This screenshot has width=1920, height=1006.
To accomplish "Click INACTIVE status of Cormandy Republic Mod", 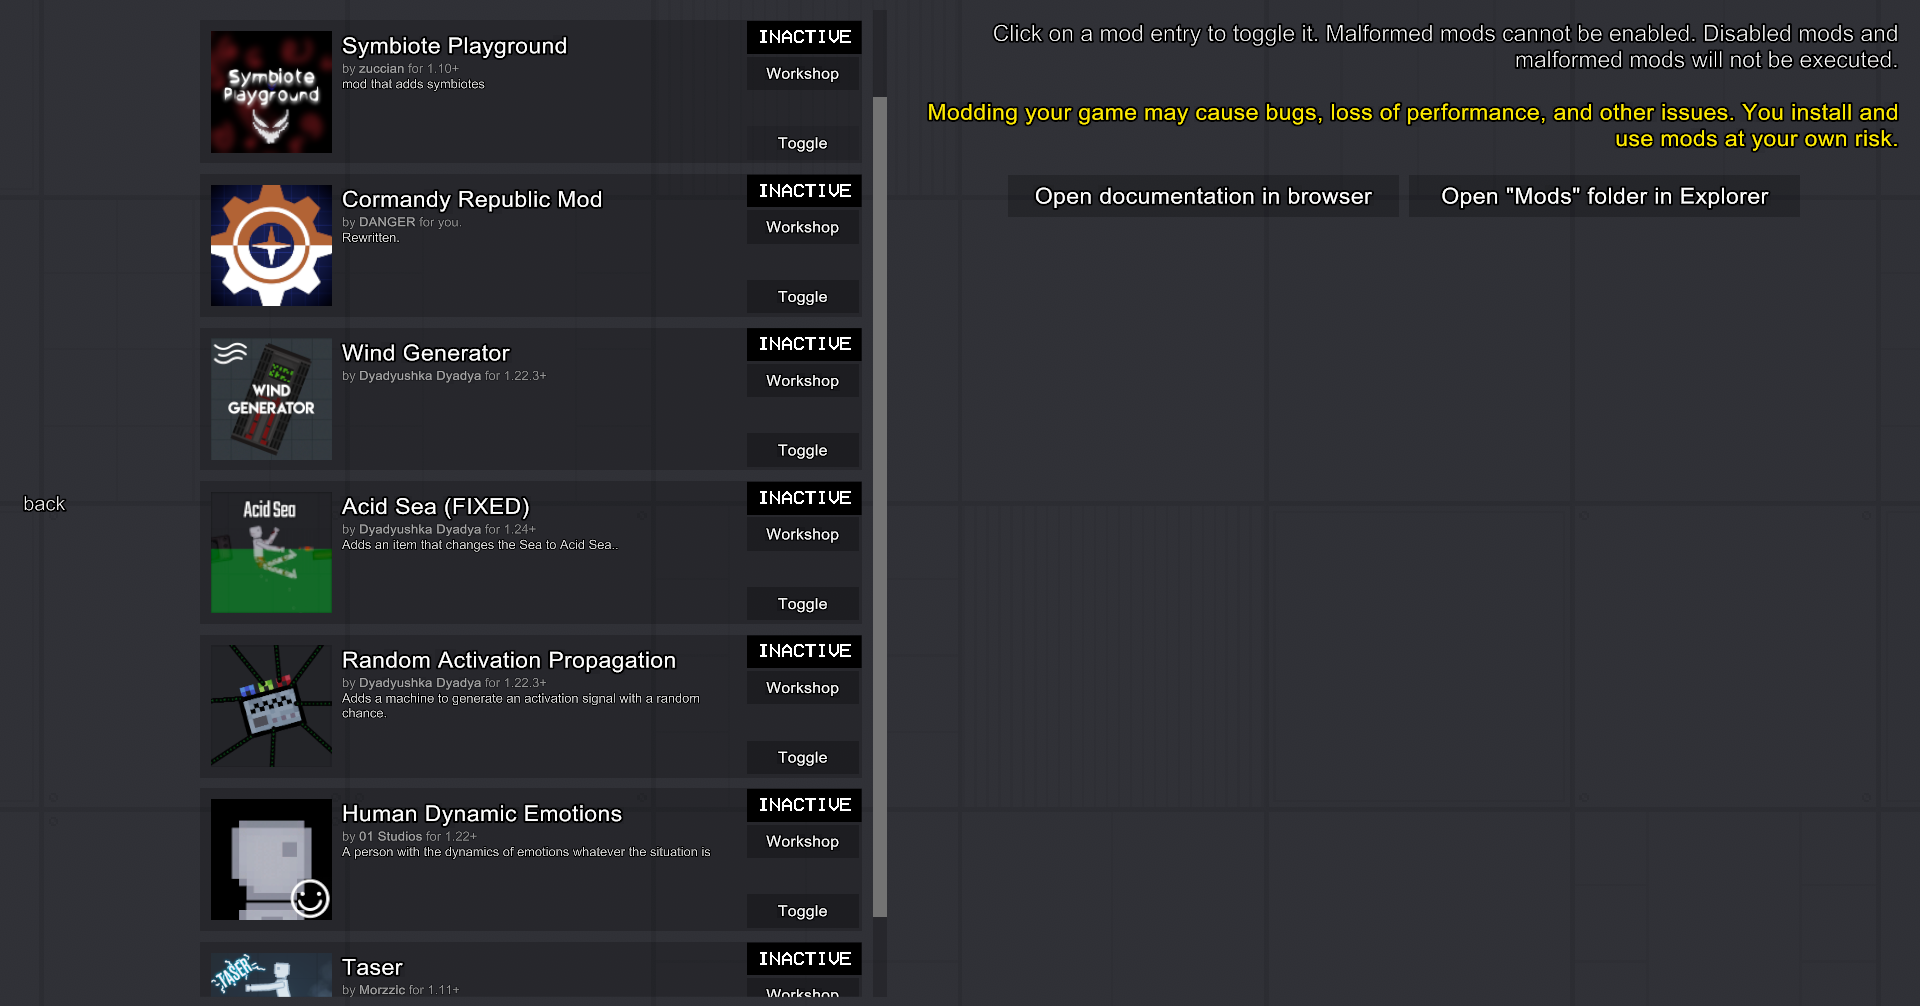I will pos(804,191).
